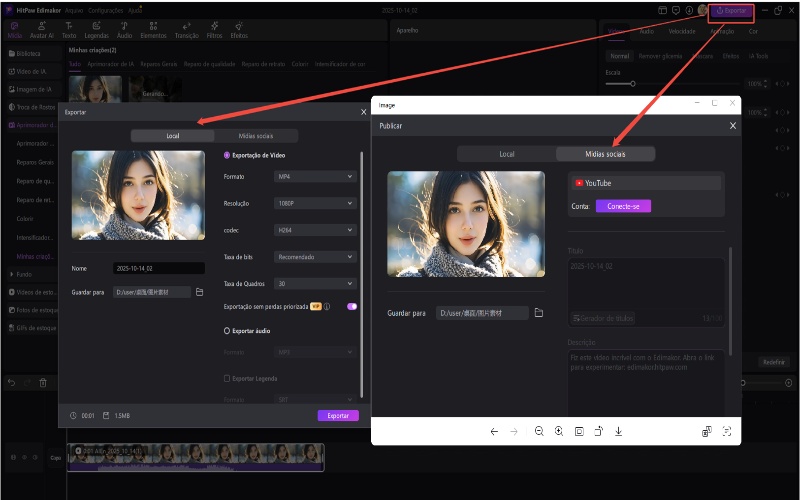The image size is (800, 500).
Task: Click the Descrição text area in Publicar
Action: tap(646, 383)
